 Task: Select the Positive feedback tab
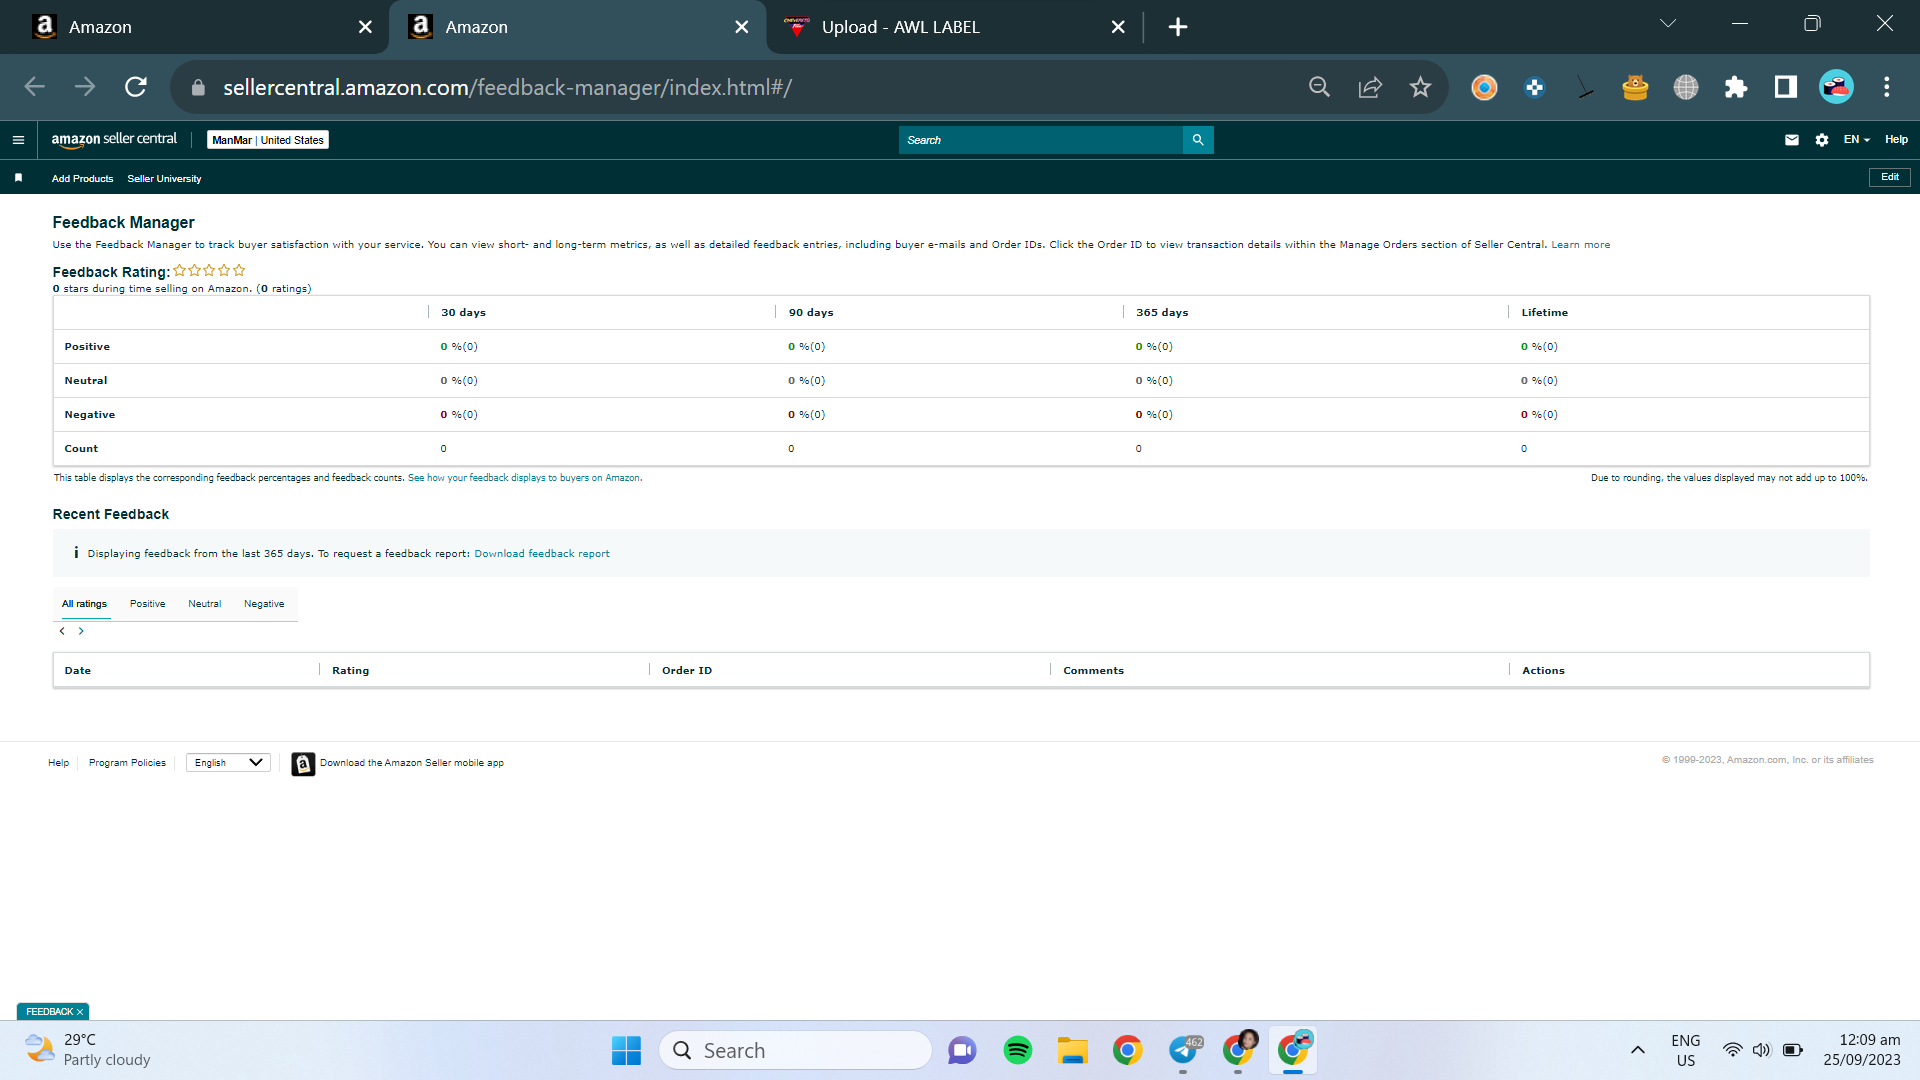[x=147, y=604]
